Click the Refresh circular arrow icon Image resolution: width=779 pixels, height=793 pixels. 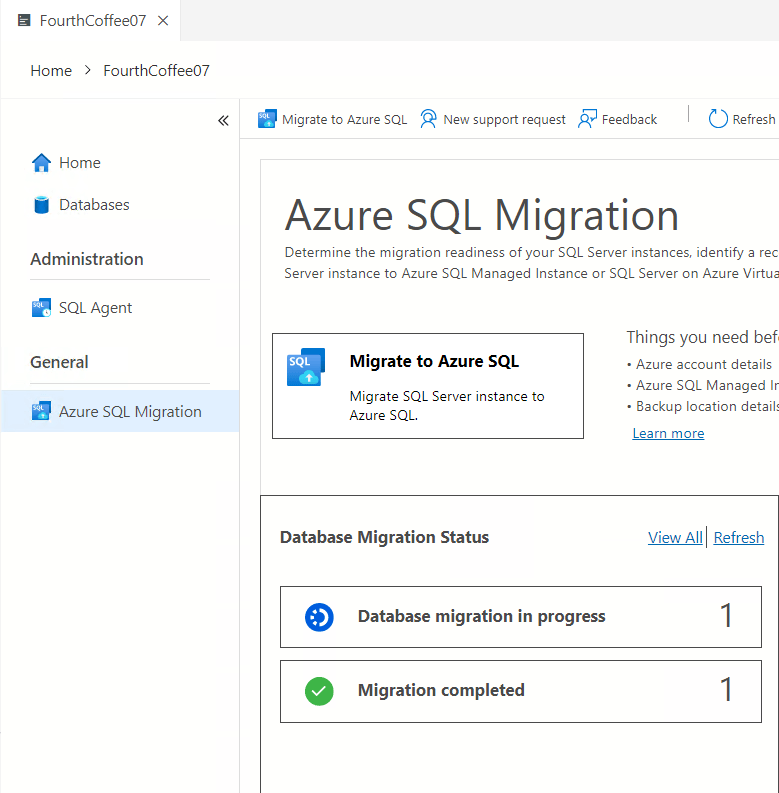(718, 119)
